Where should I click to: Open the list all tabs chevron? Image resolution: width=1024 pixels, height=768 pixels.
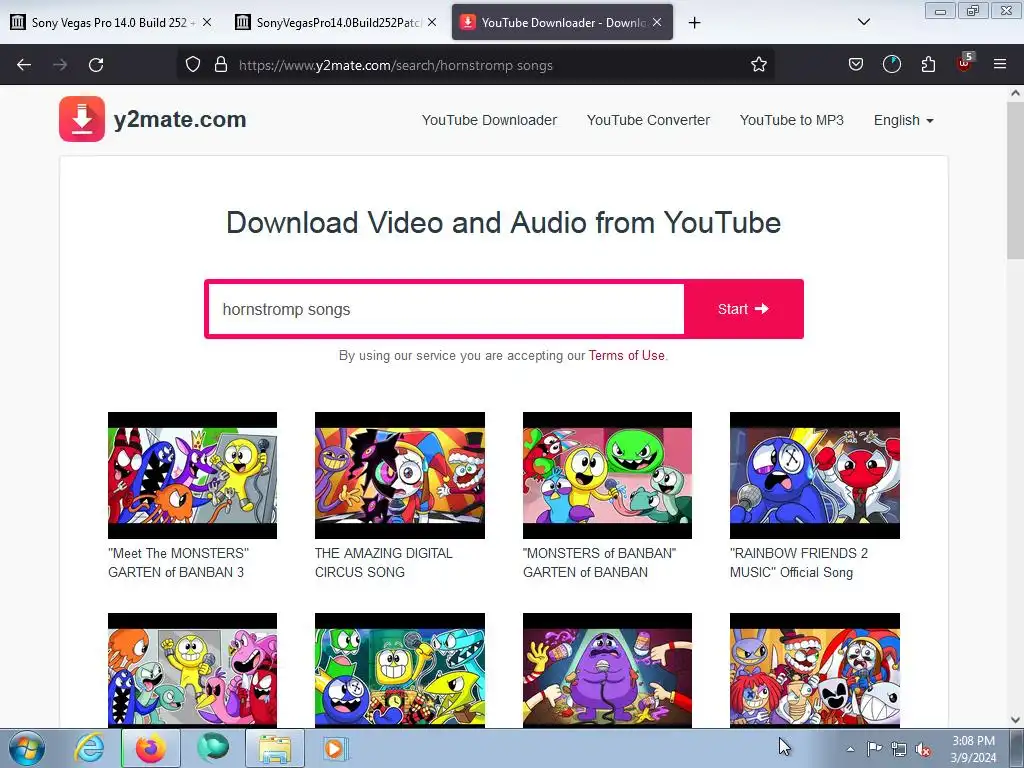863,22
